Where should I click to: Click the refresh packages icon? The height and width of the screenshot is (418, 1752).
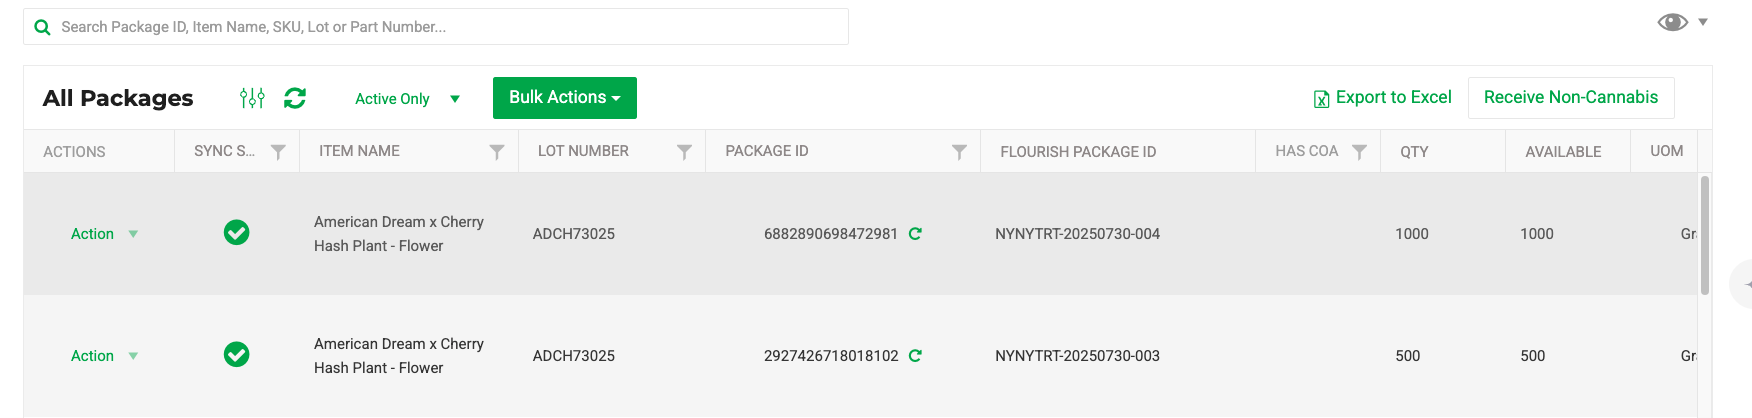pyautogui.click(x=295, y=98)
